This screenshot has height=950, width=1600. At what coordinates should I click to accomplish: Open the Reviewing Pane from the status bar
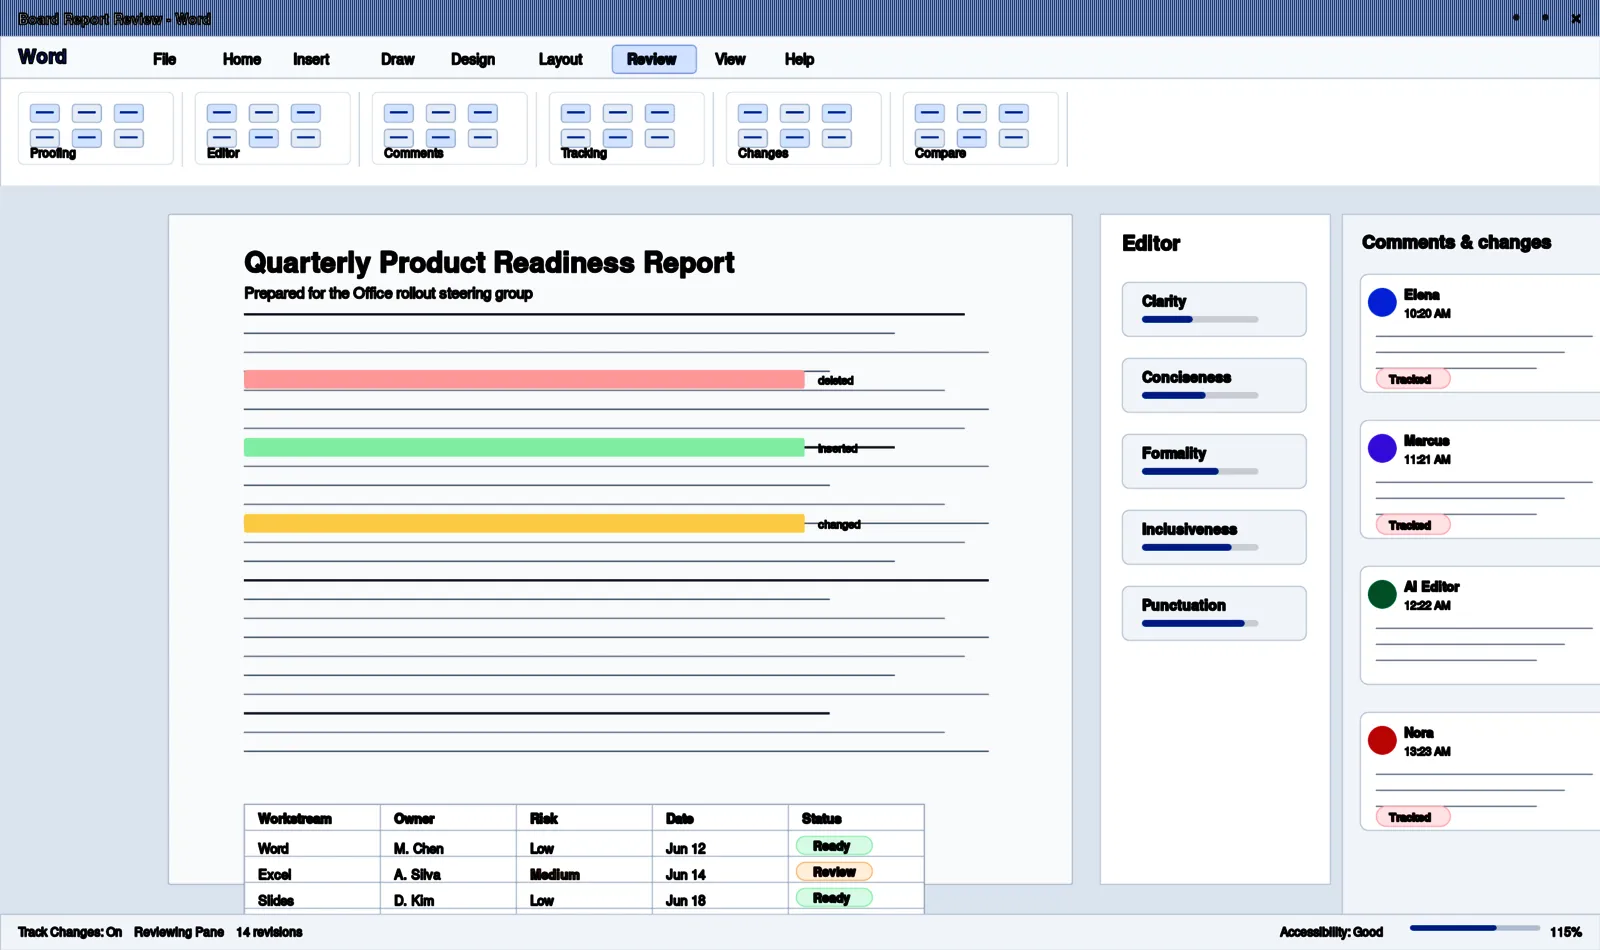coord(179,932)
